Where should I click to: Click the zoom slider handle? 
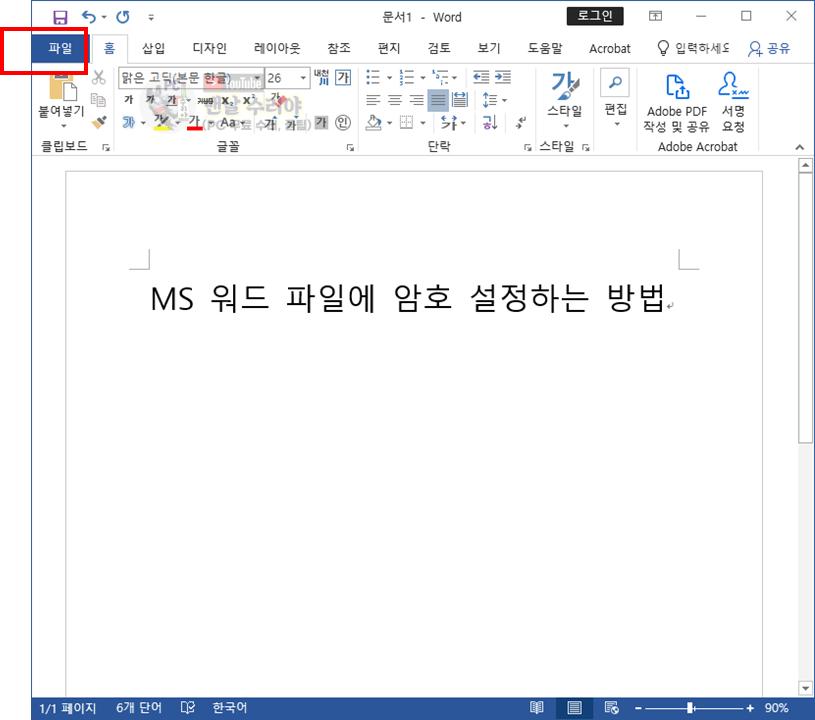690,708
